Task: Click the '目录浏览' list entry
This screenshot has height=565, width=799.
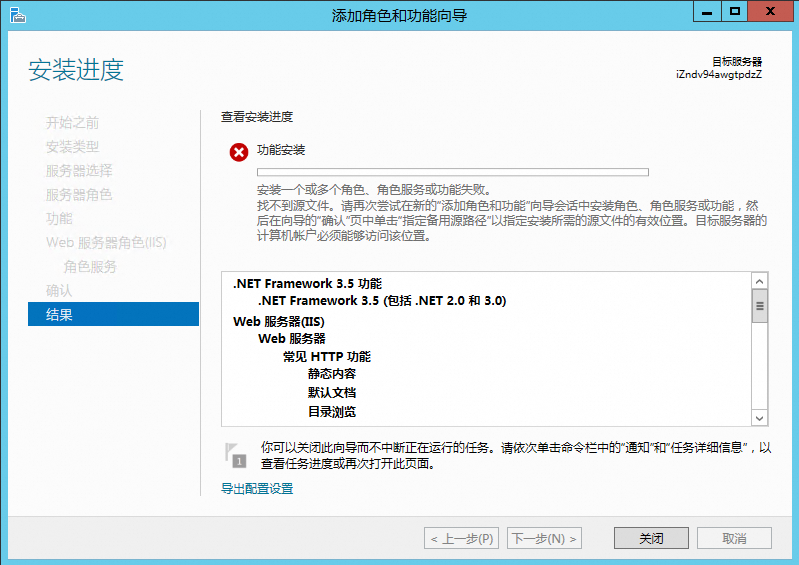Action: [332, 412]
